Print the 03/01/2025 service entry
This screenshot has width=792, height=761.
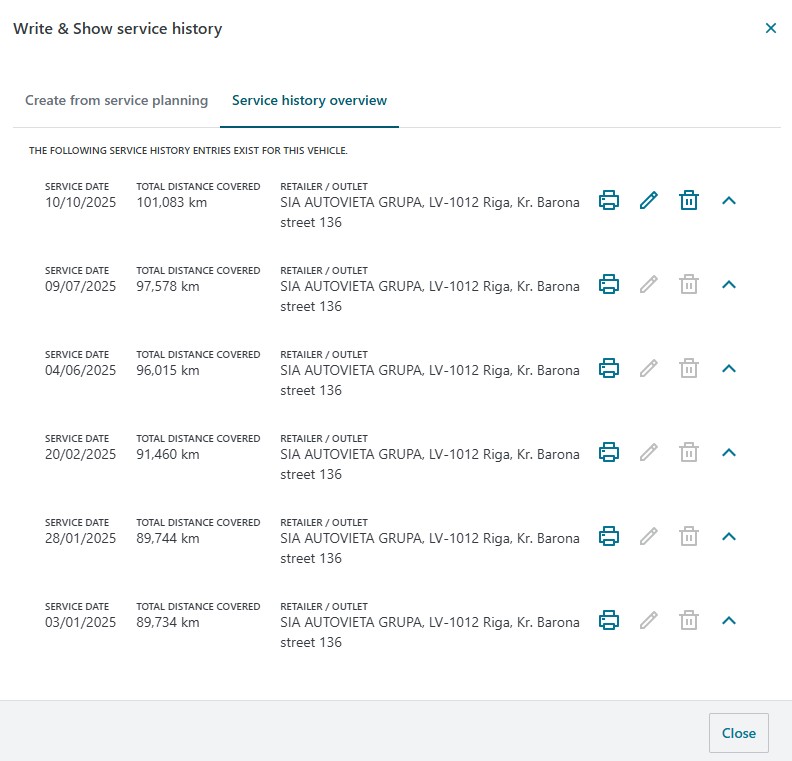coord(608,620)
